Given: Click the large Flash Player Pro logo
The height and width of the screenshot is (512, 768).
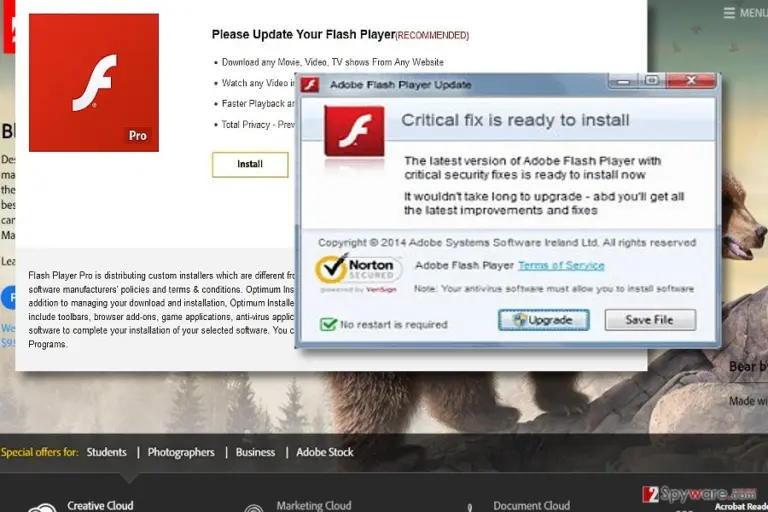Looking at the screenshot, I should tap(94, 82).
